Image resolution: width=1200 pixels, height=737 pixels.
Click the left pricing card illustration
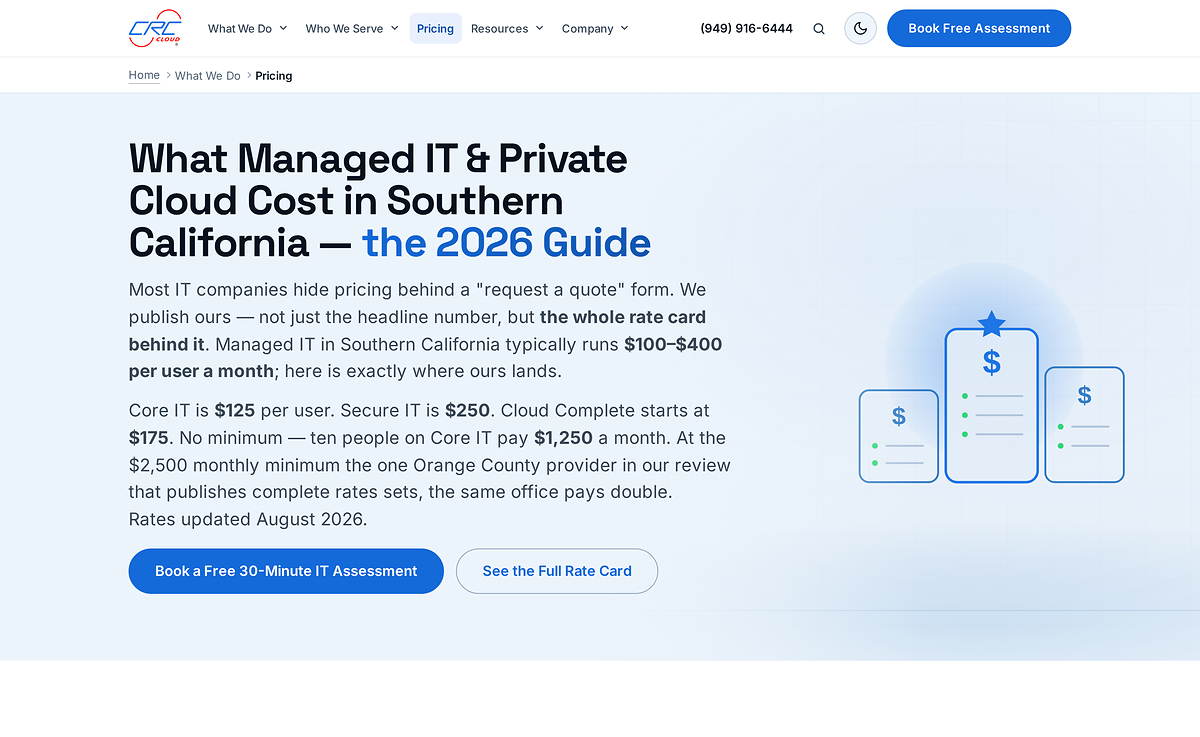click(x=899, y=436)
